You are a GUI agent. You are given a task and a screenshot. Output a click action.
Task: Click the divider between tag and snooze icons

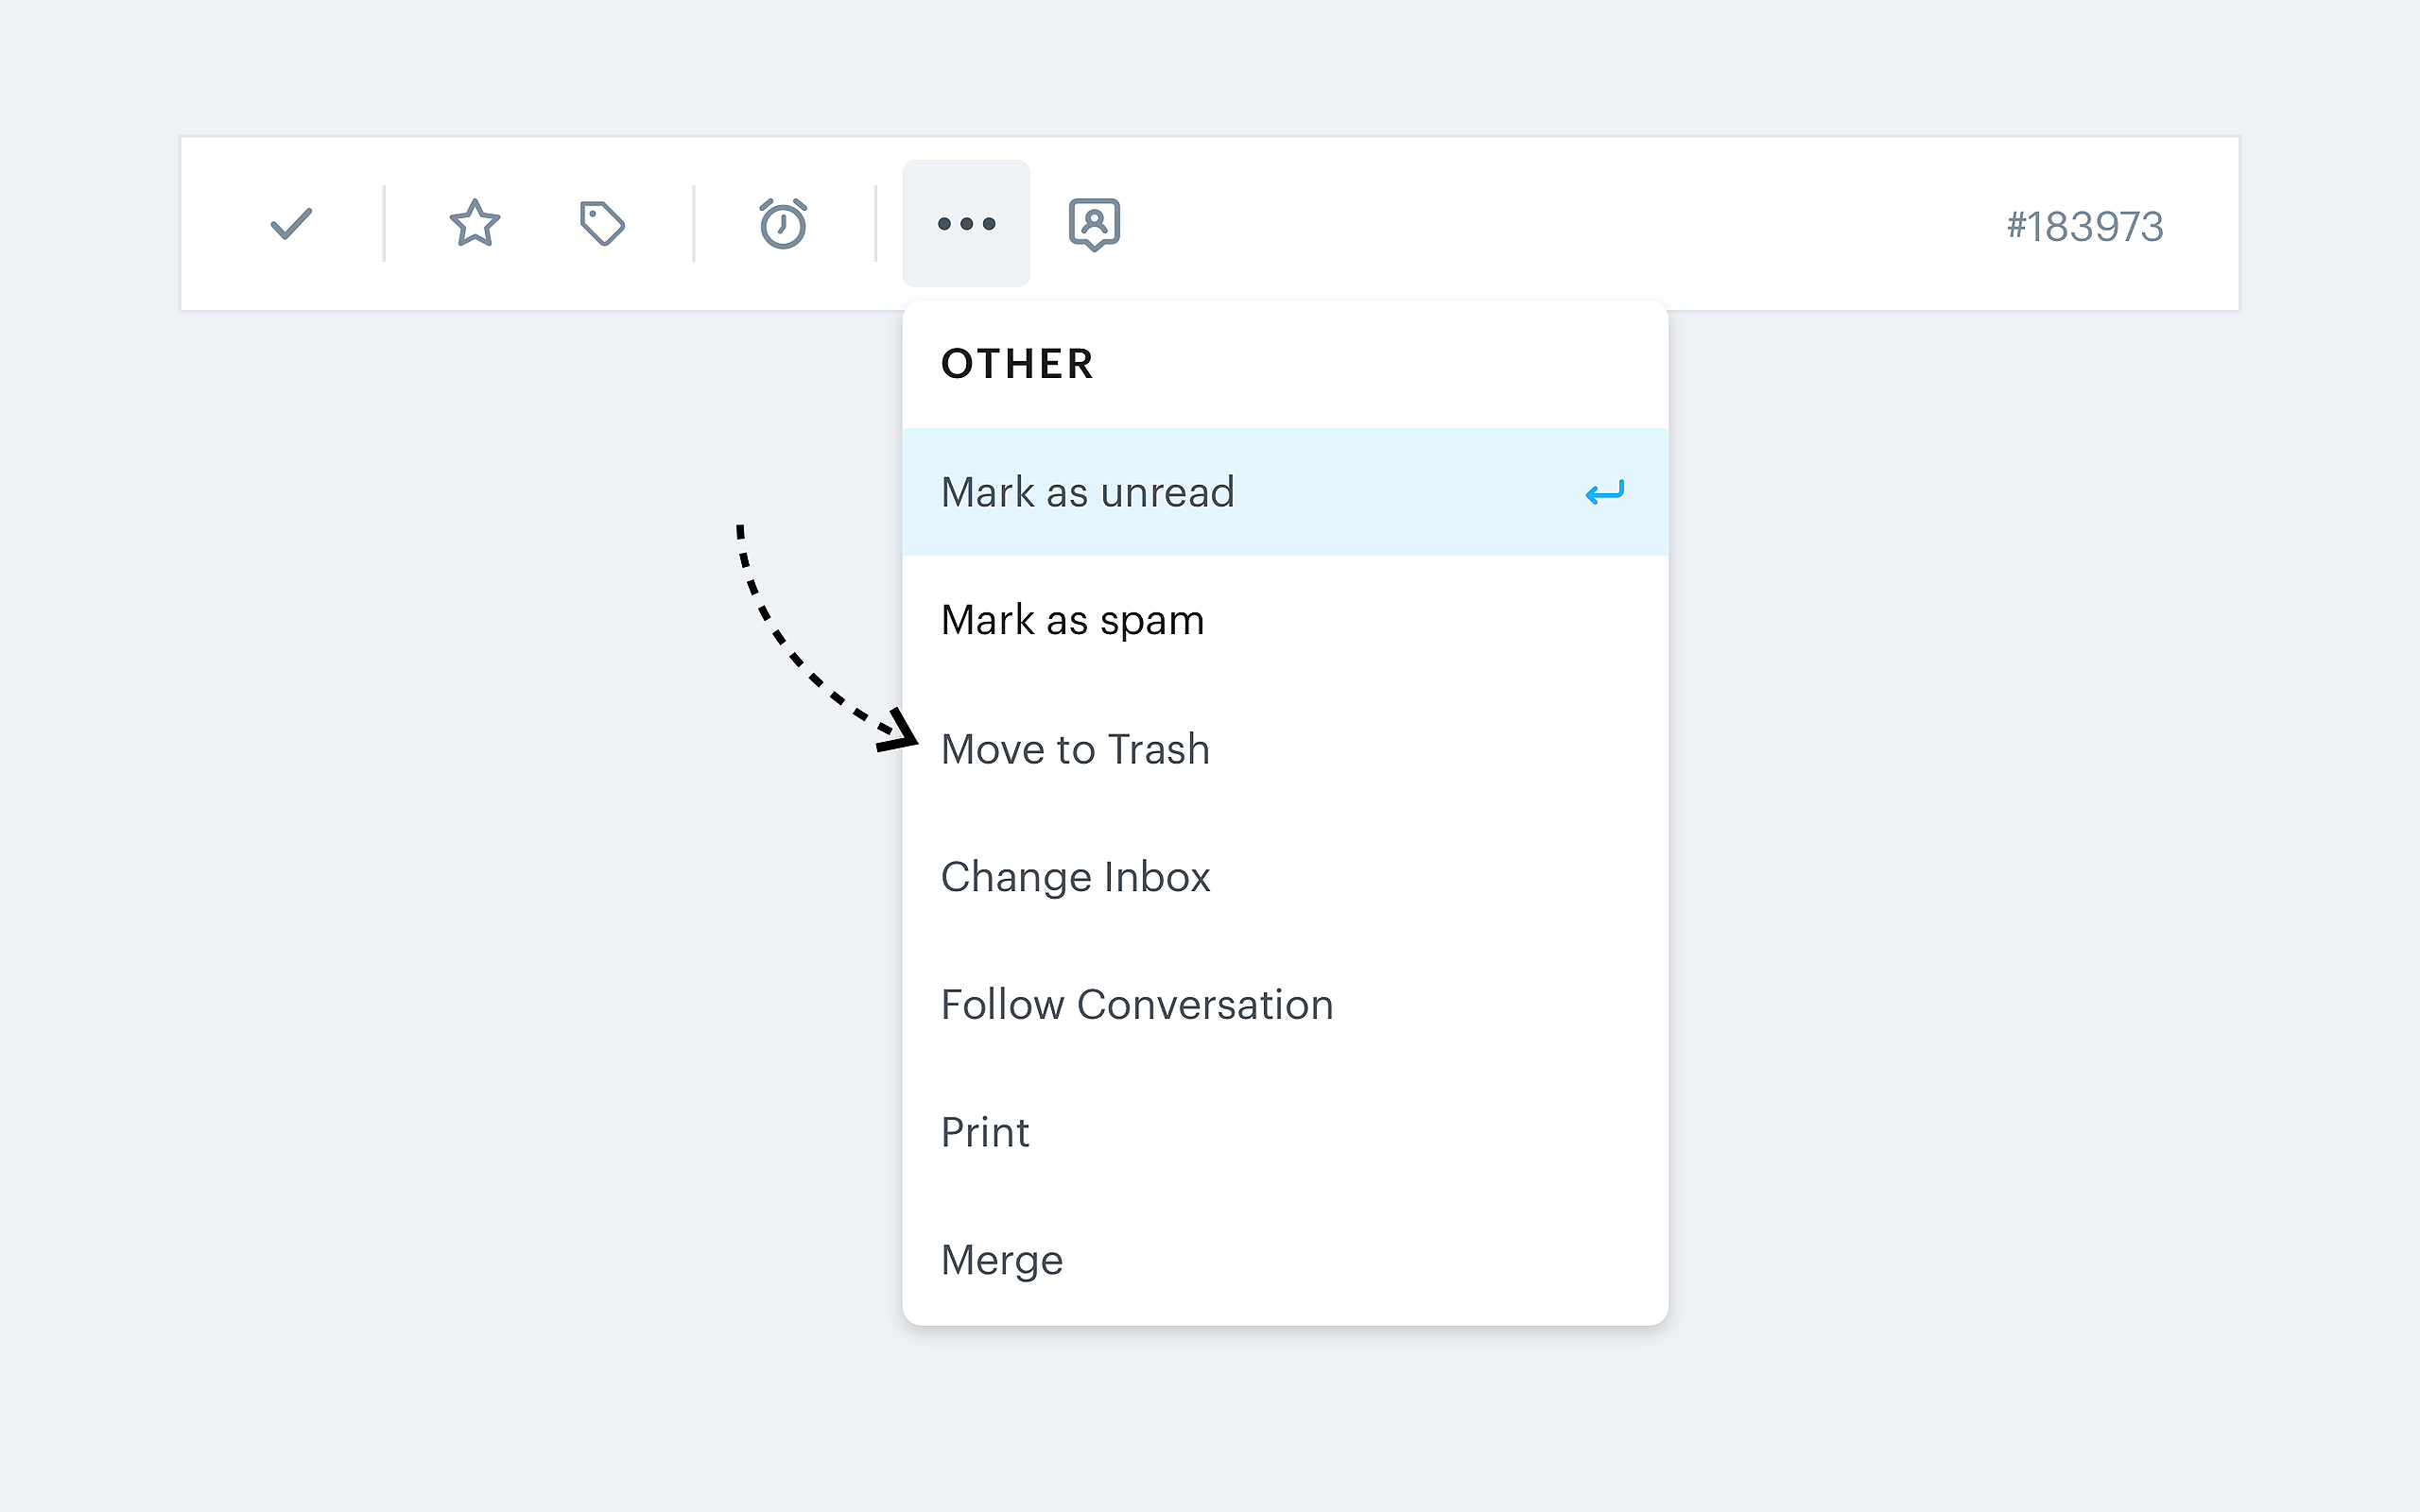(693, 224)
